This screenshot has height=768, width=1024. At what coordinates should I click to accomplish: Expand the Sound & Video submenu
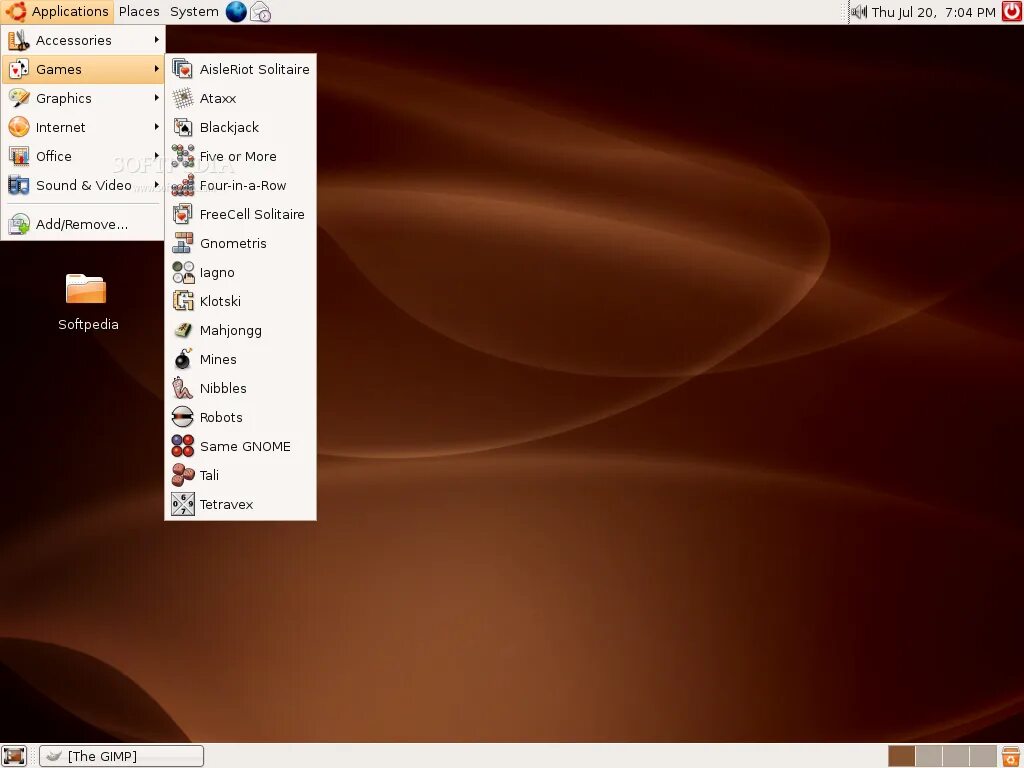coord(83,185)
